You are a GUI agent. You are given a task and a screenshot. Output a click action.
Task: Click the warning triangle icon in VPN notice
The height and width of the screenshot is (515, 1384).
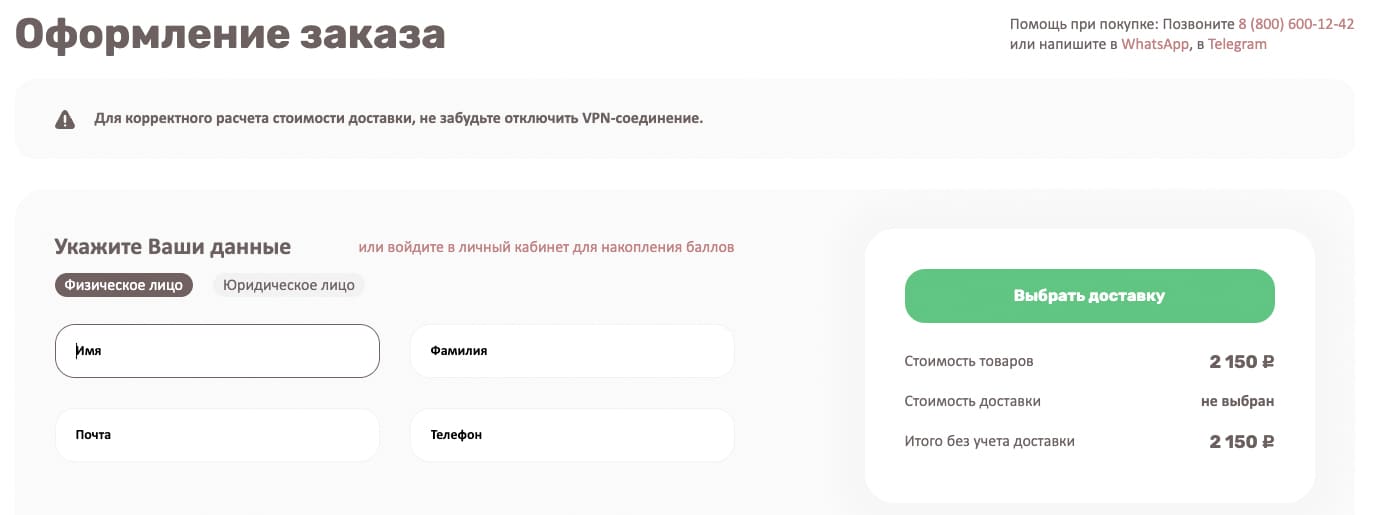(65, 120)
